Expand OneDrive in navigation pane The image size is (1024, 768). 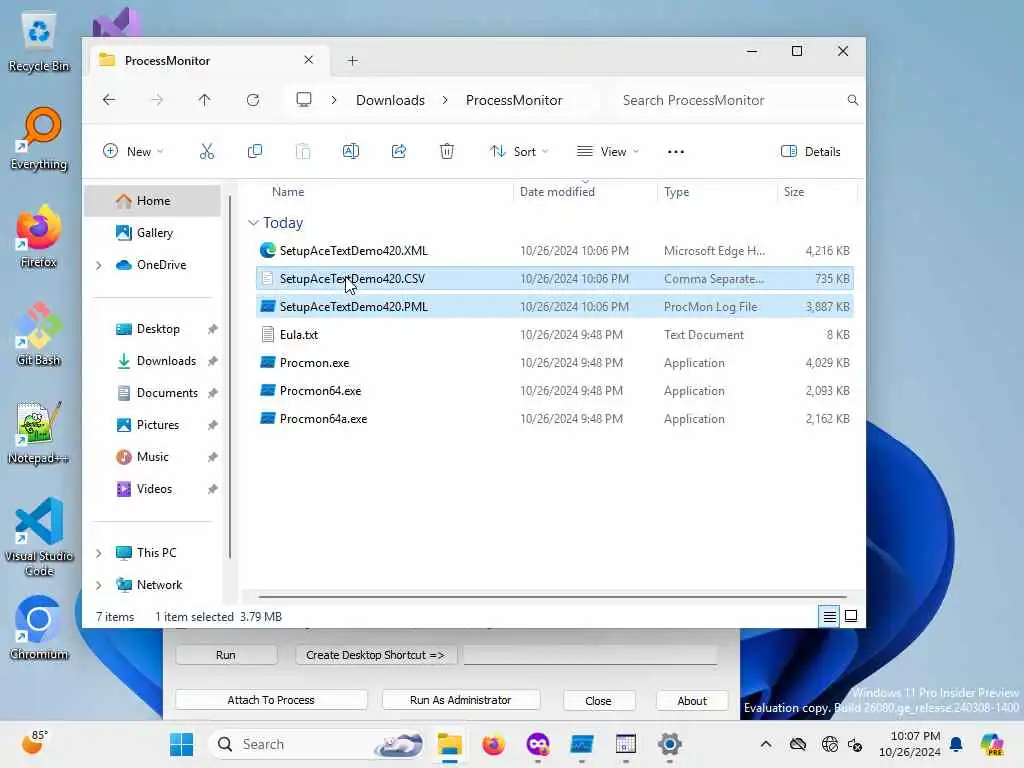point(99,265)
